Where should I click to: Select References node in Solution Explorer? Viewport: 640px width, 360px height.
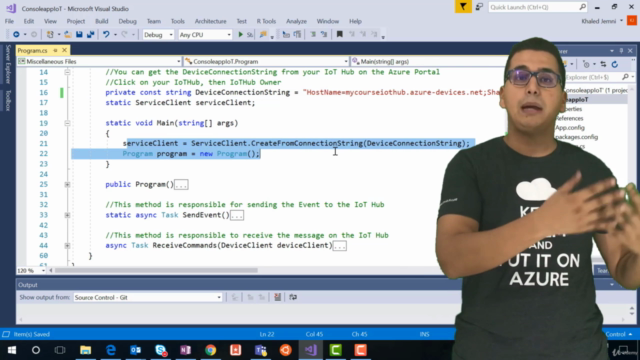pyautogui.click(x=569, y=118)
